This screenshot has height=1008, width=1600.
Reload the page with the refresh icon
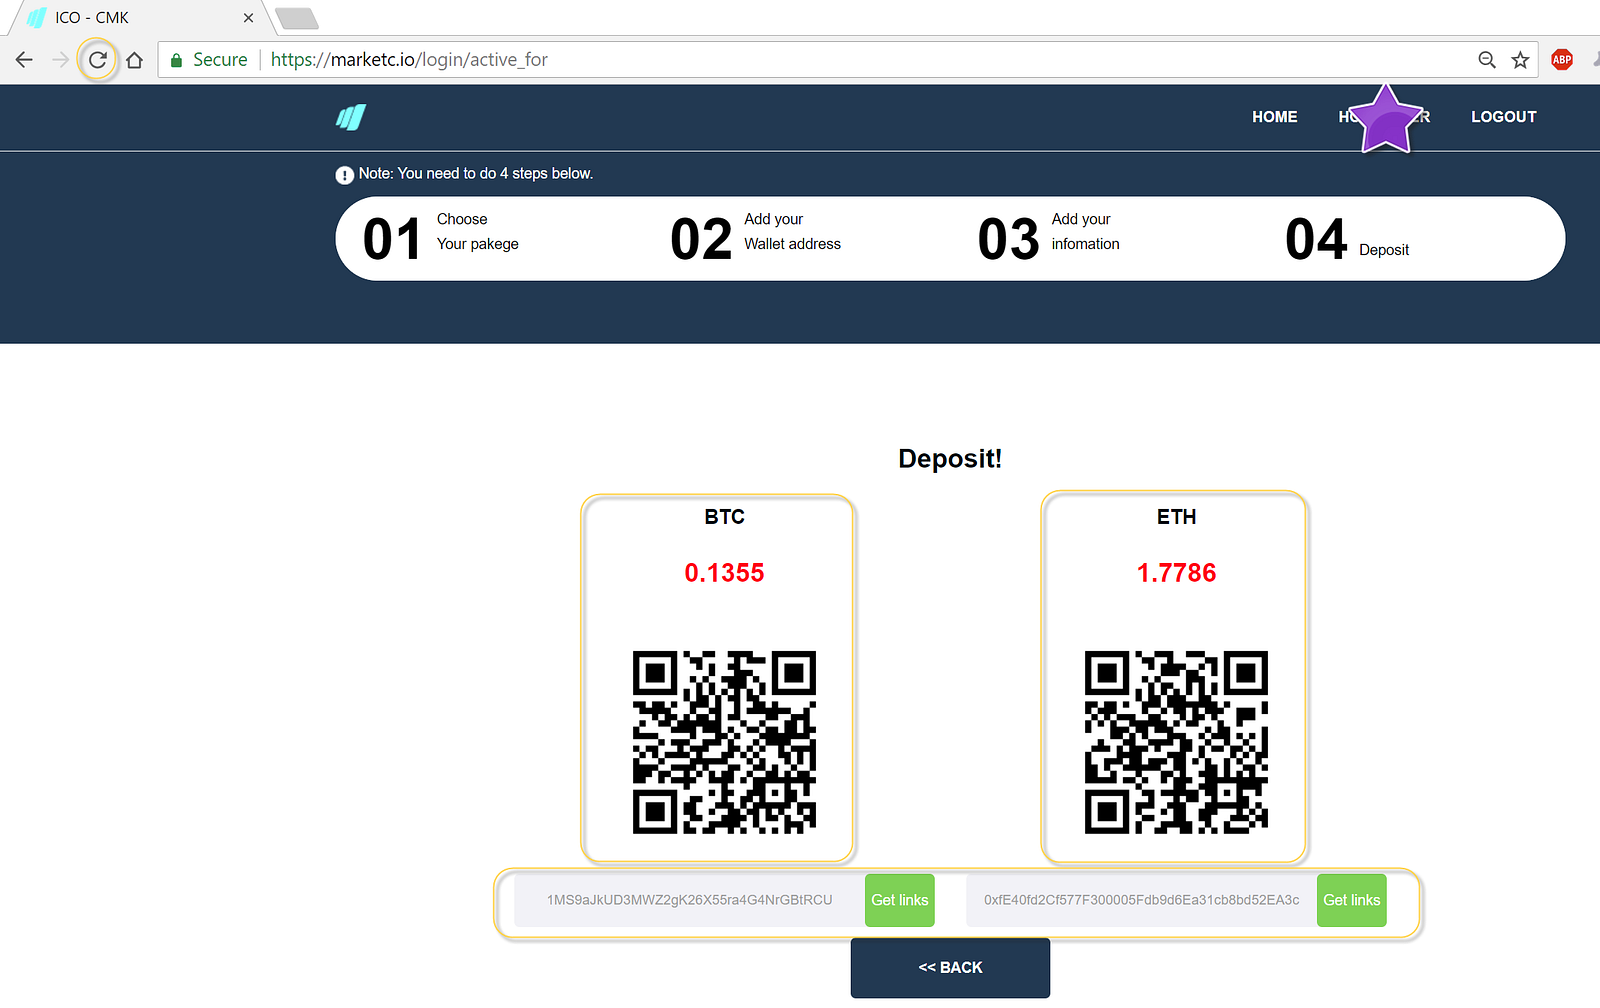(x=97, y=60)
